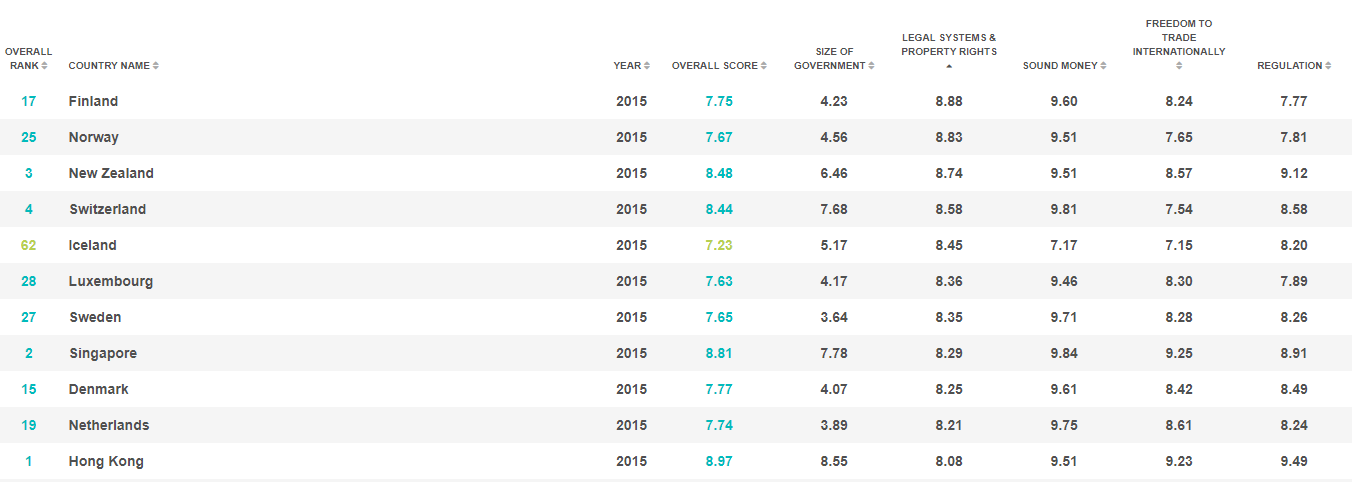The width and height of the screenshot is (1358, 482).
Task: Click sort arrows next to Country Name
Action: click(x=156, y=66)
